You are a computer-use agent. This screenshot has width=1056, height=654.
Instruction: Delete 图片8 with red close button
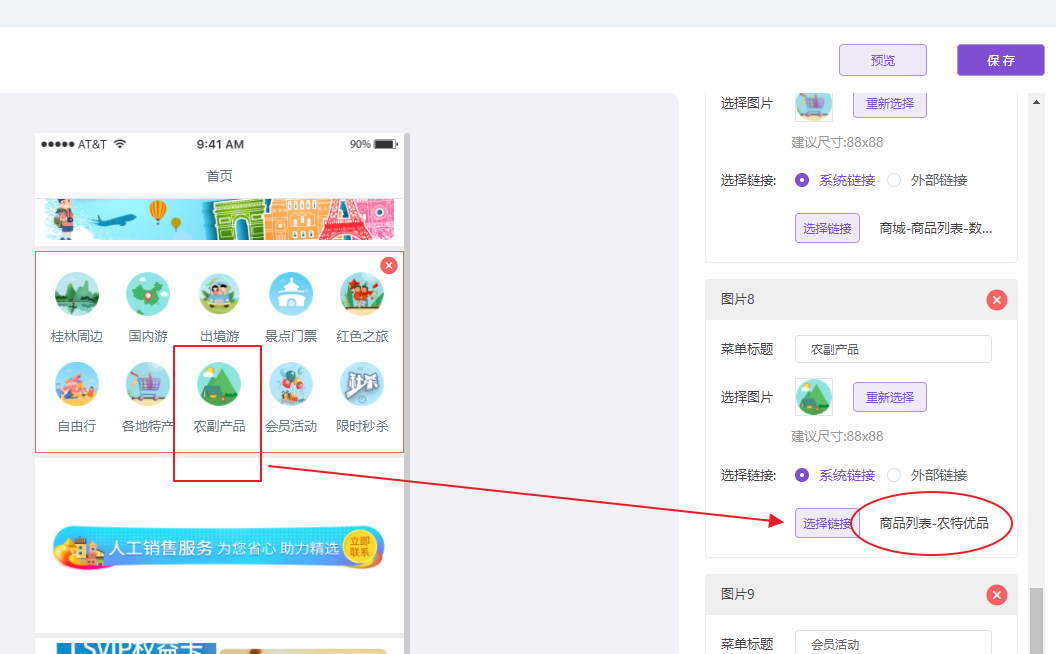point(996,300)
